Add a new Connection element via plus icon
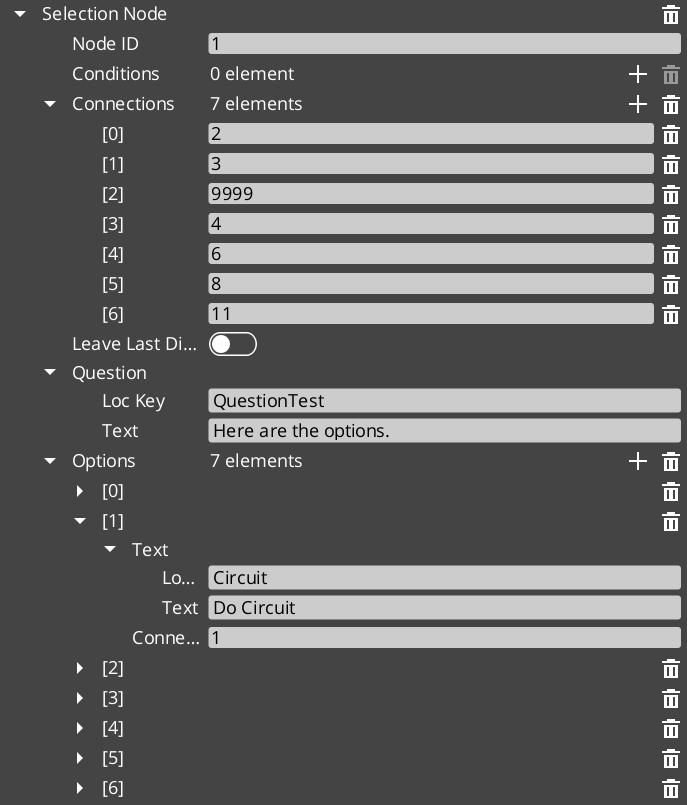Screen dimensions: 687x805 point(638,104)
